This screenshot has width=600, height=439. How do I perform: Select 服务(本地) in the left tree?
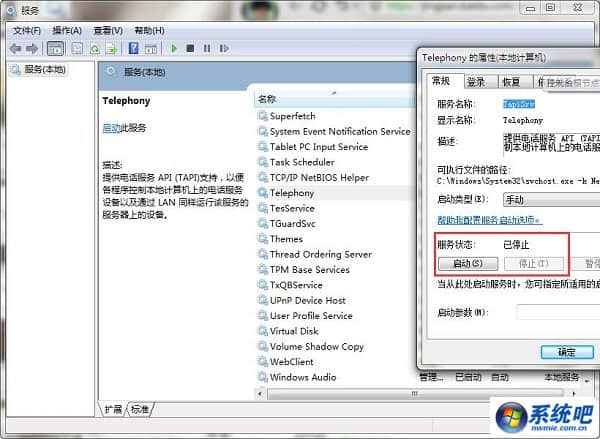[43, 69]
